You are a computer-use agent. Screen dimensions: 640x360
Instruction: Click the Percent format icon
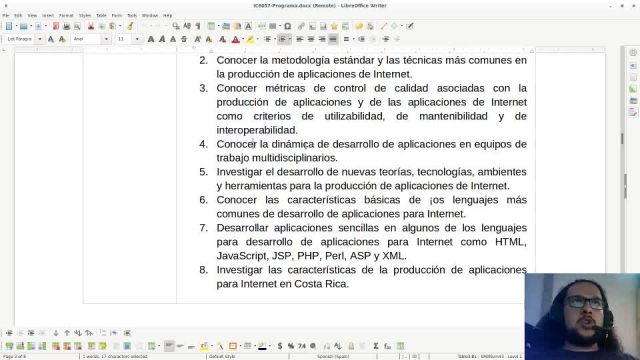click(291, 346)
